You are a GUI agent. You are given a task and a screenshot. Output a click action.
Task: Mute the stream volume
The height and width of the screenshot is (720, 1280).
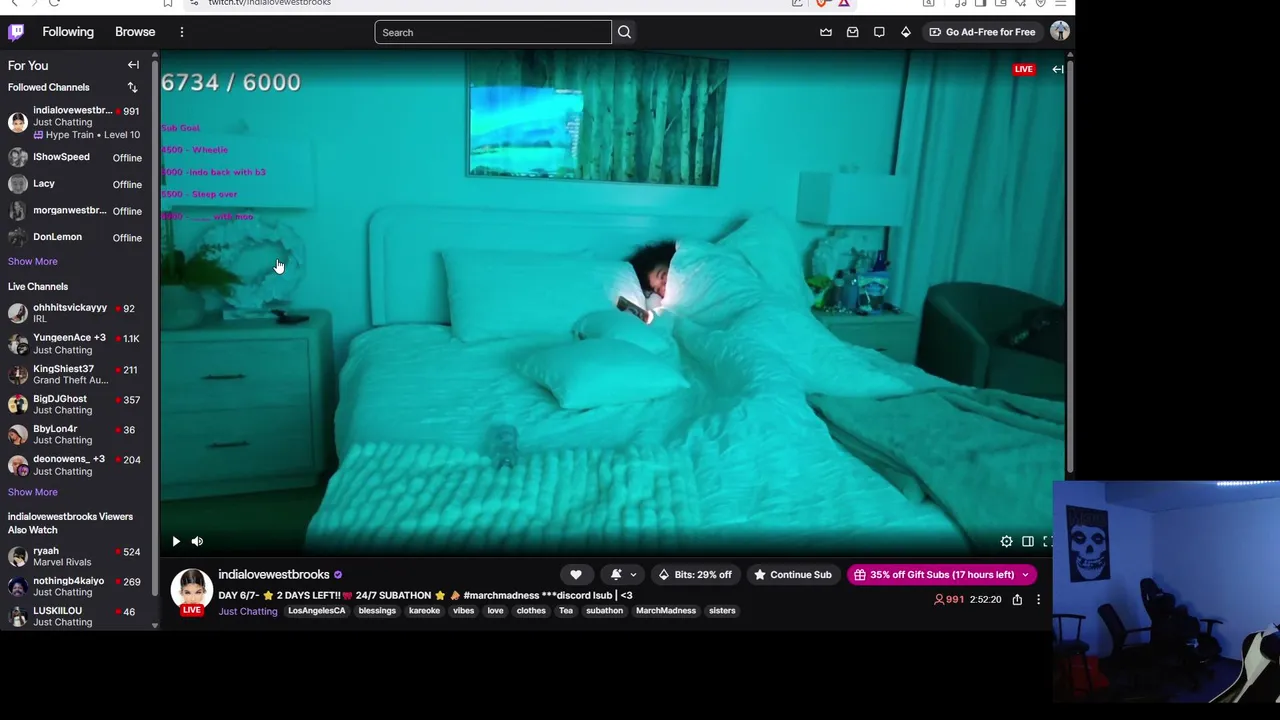tap(197, 541)
